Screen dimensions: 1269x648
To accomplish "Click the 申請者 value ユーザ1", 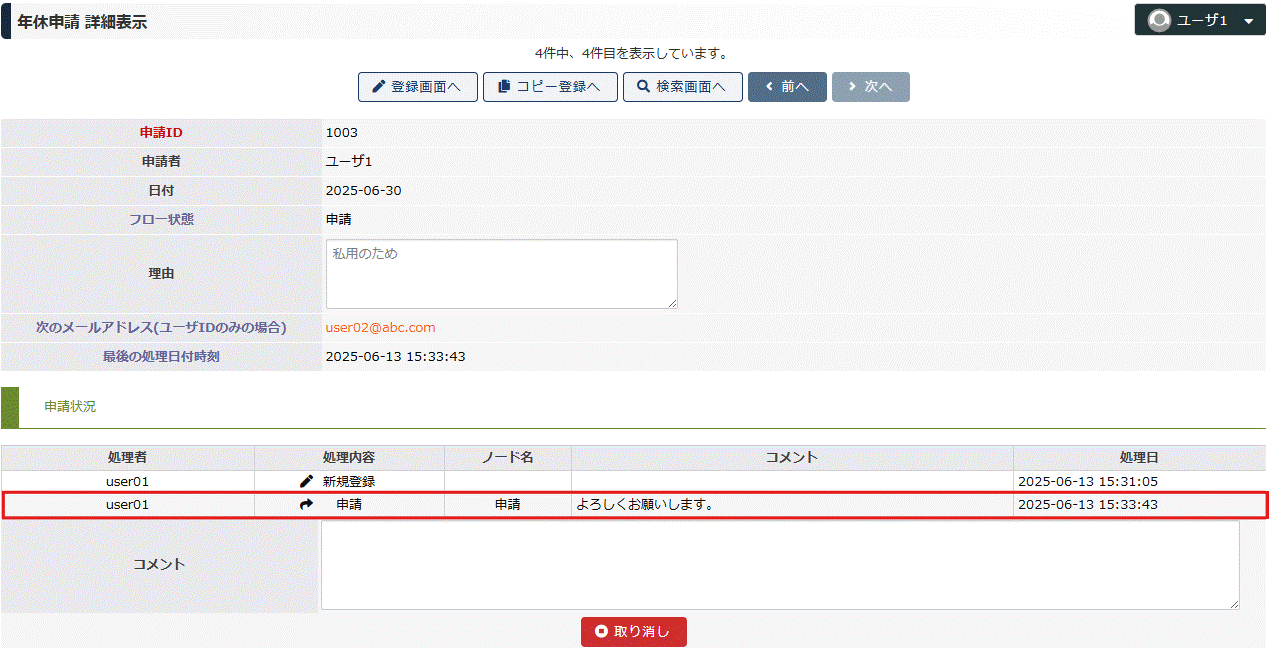I will click(x=349, y=161).
